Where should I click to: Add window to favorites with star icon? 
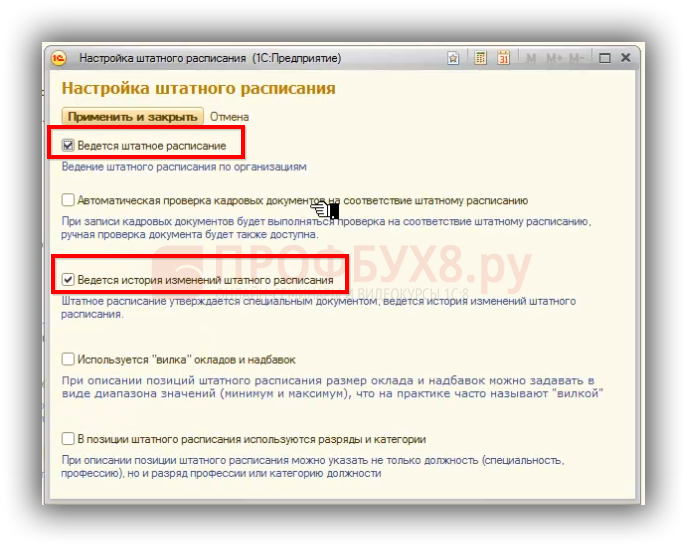click(x=453, y=58)
